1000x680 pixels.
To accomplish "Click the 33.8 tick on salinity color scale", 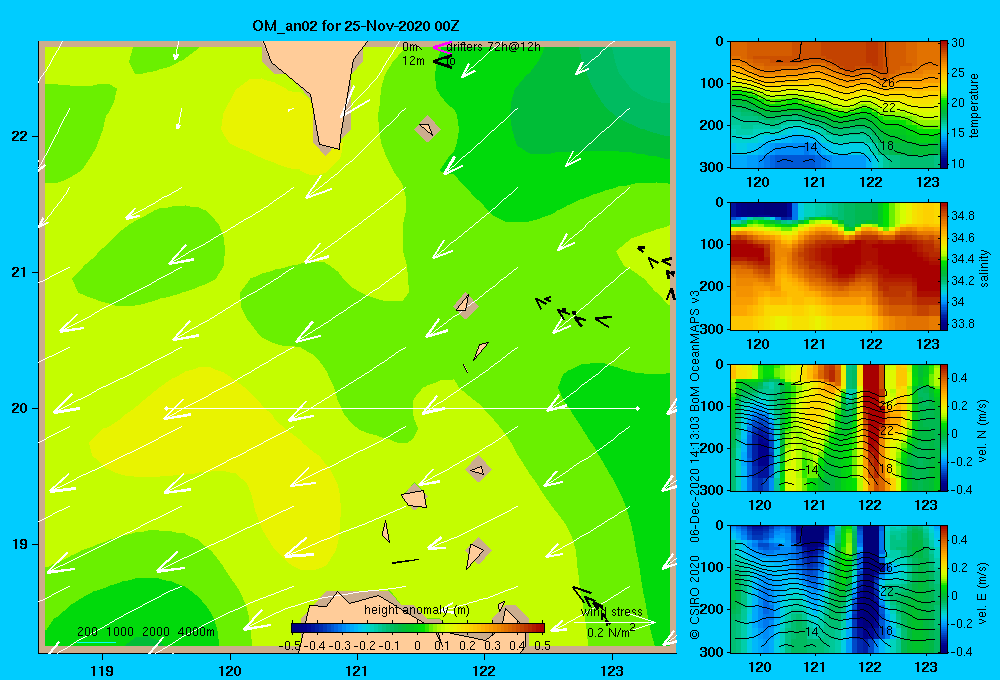I will [963, 323].
